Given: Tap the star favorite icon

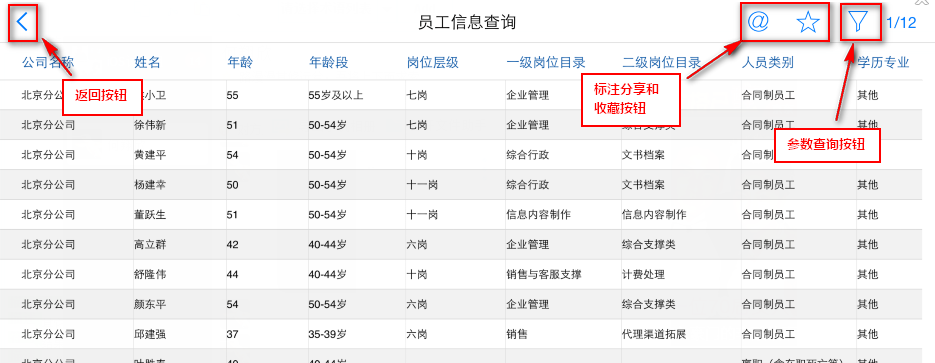Looking at the screenshot, I should click(808, 23).
